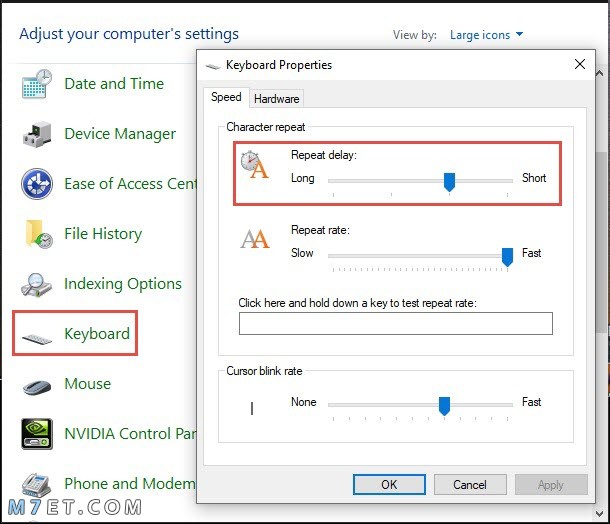Click the Repeat rate slider handle
The image size is (610, 524).
(507, 257)
